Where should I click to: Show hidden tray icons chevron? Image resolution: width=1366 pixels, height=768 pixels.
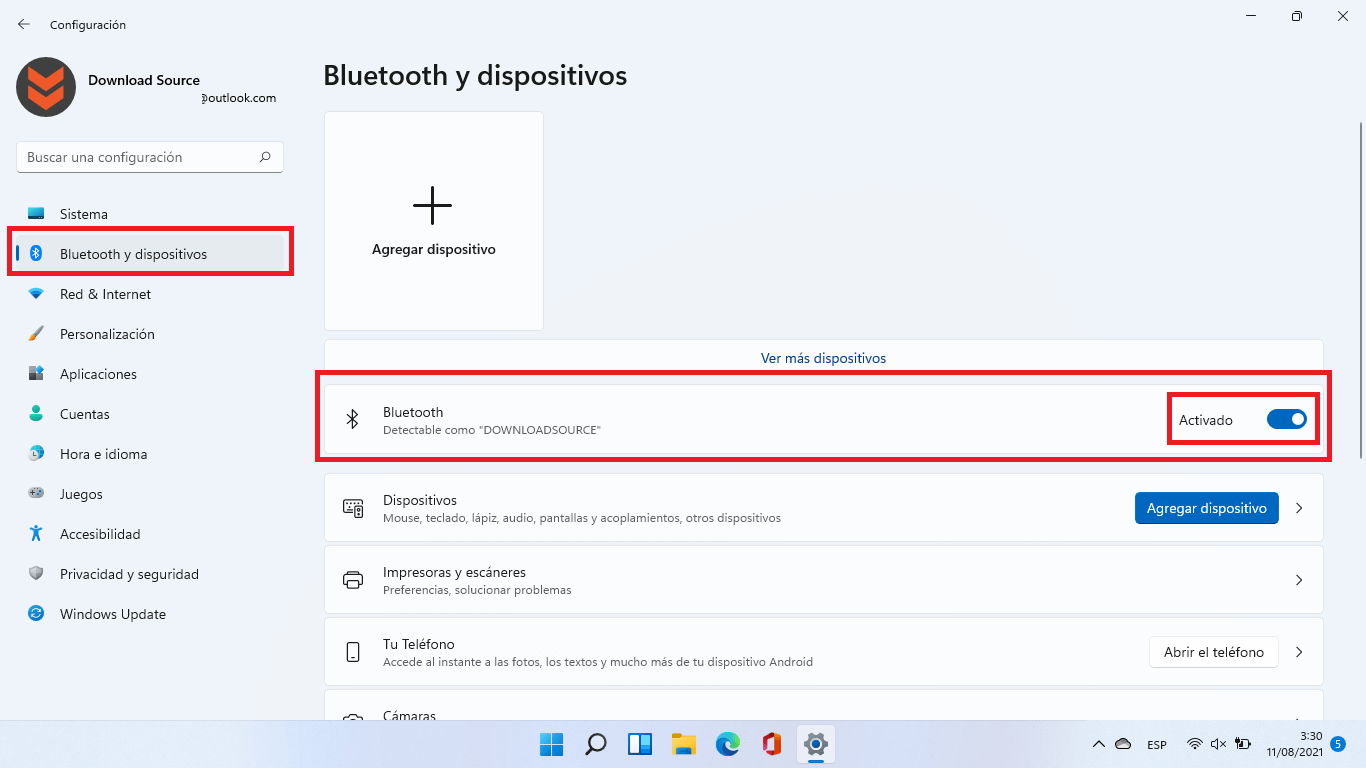1098,744
